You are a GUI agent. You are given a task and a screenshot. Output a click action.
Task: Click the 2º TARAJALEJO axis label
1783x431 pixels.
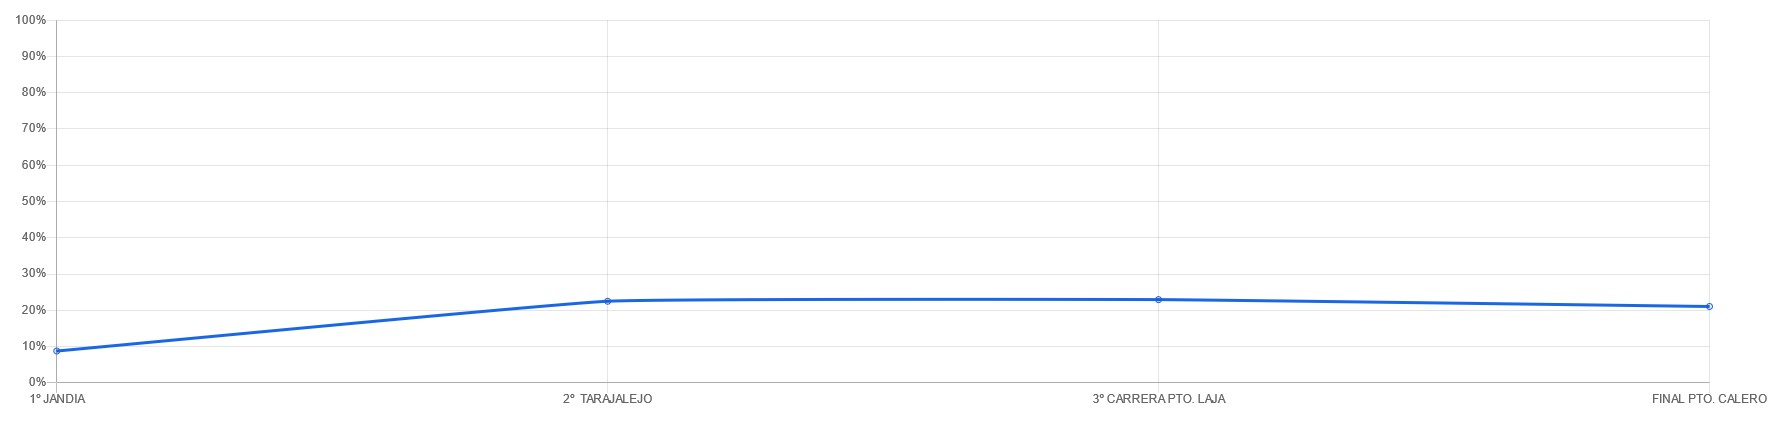607,399
